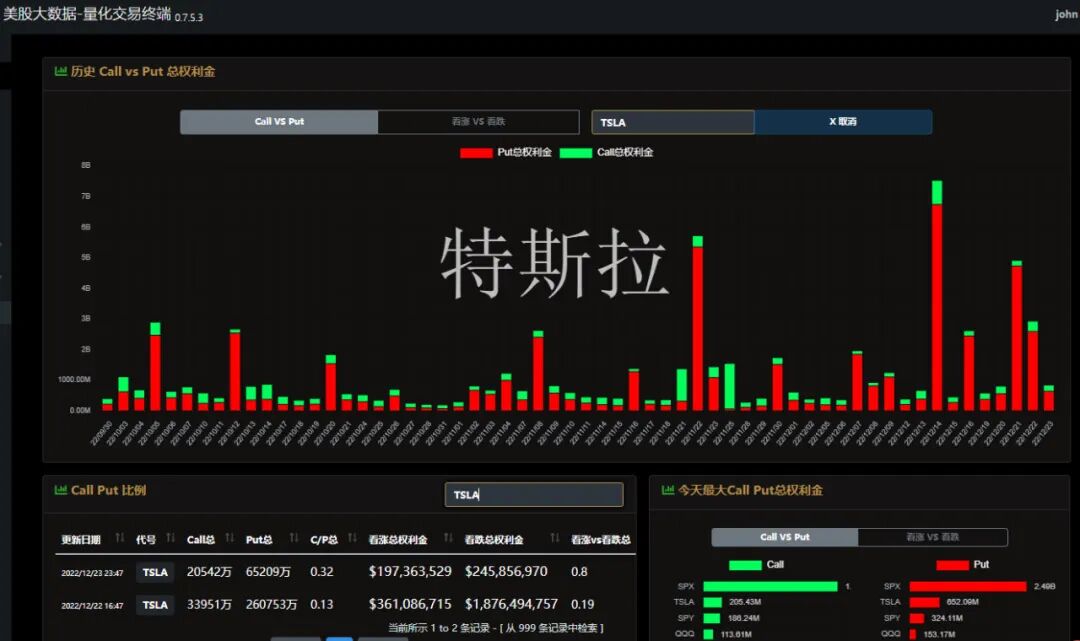Click chart icon beside 历史 Call vs Put 总权利金
This screenshot has height=641, width=1080.
point(61,71)
